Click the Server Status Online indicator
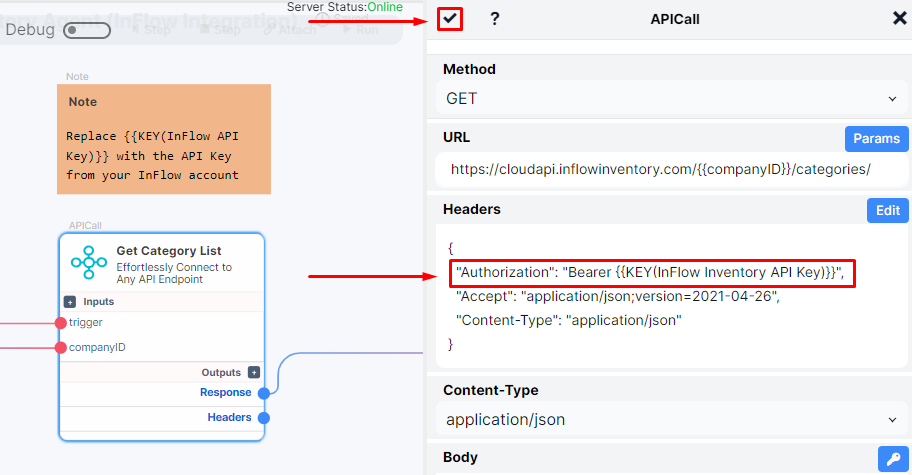The height and width of the screenshot is (475, 912). [345, 7]
